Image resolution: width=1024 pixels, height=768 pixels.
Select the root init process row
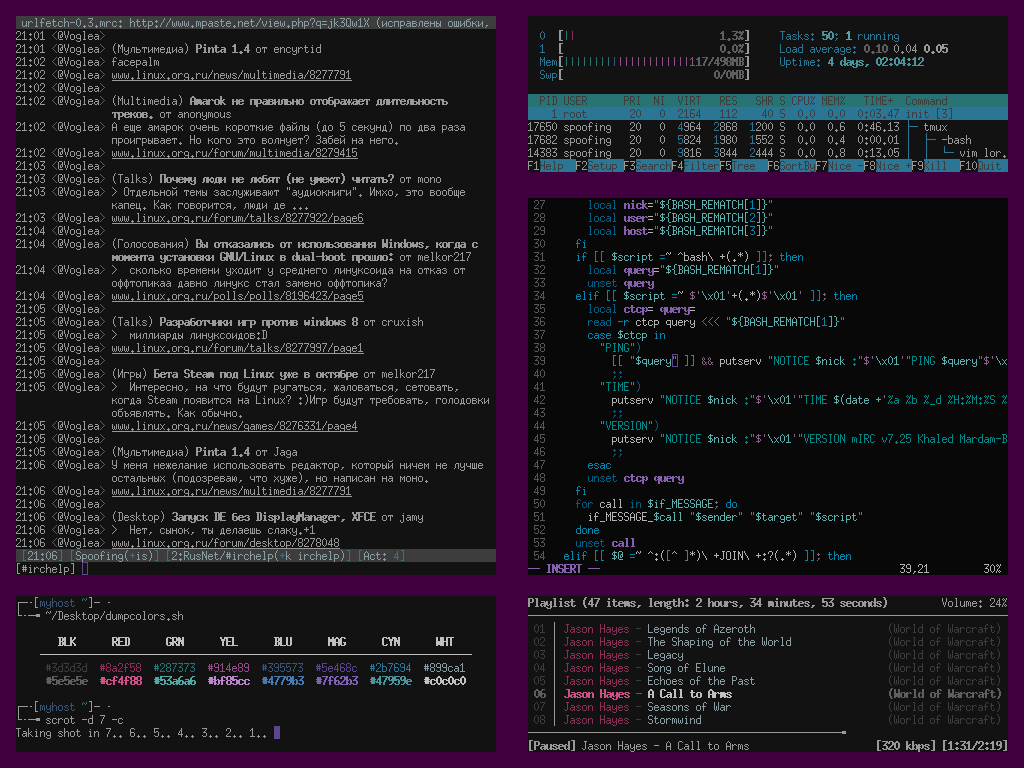(767, 114)
